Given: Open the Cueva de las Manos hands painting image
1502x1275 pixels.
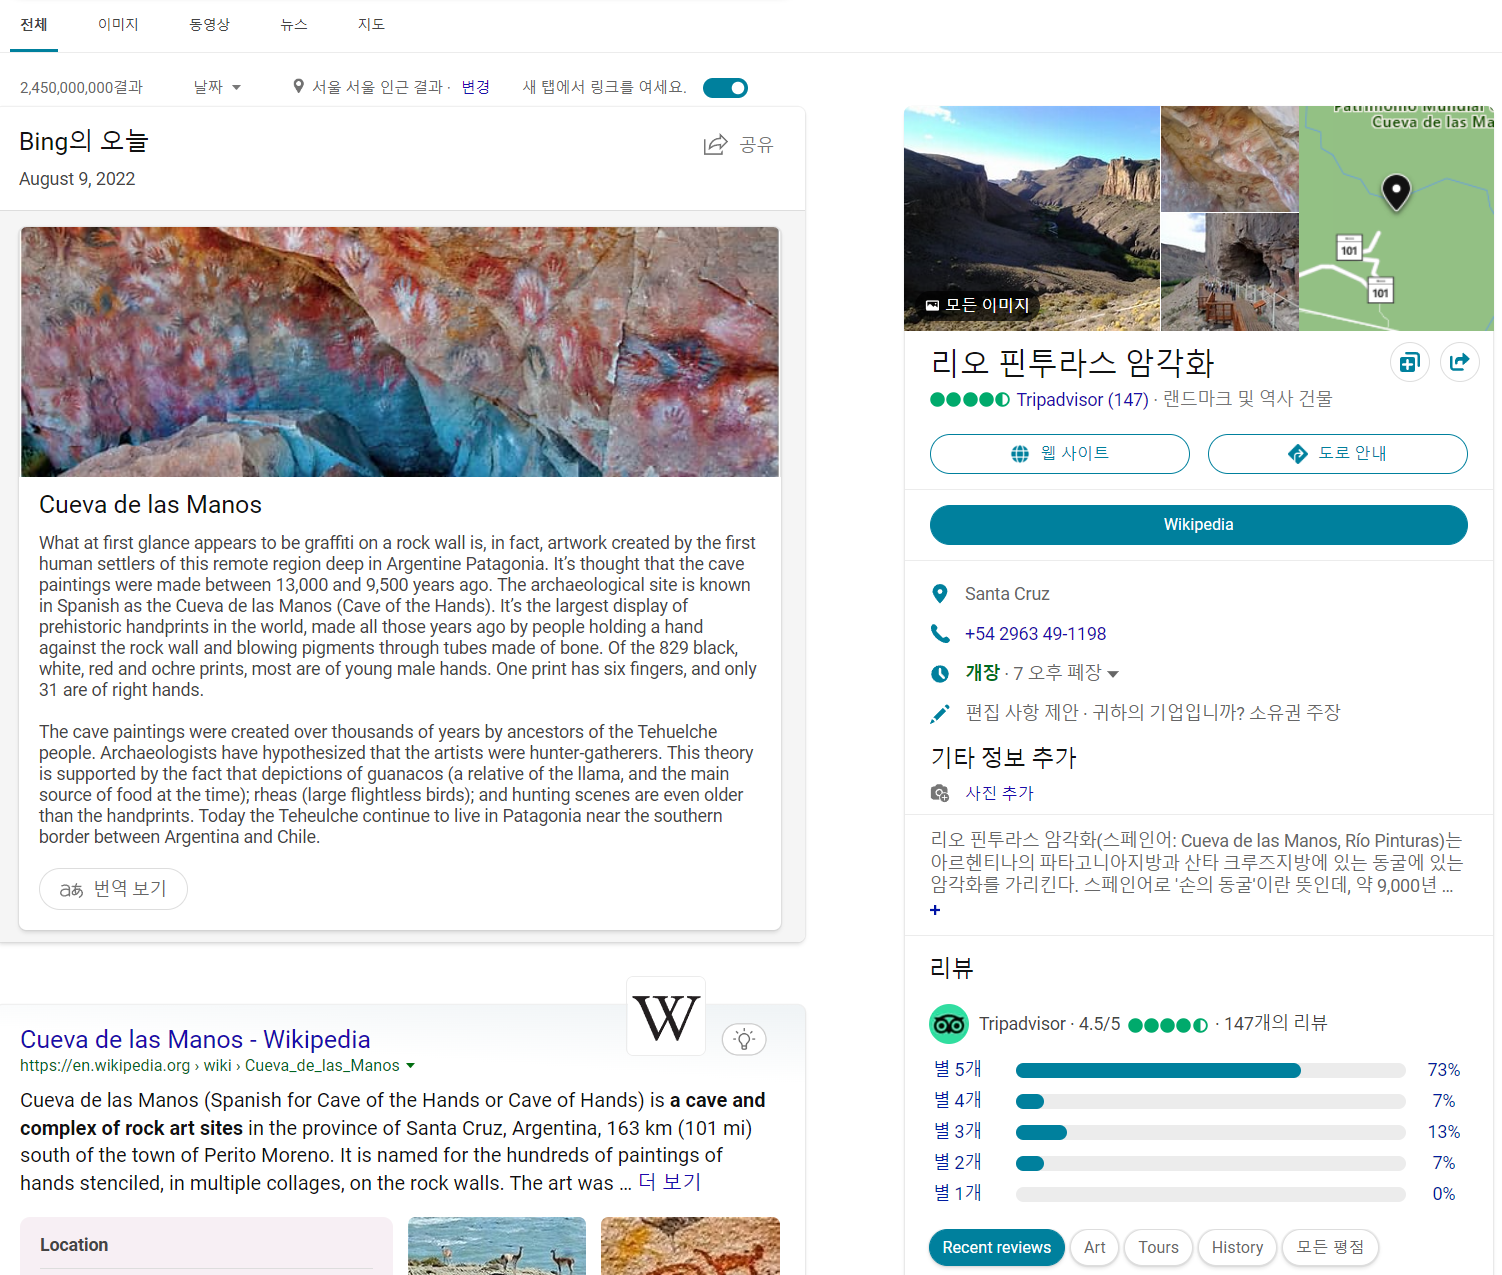Looking at the screenshot, I should point(400,352).
